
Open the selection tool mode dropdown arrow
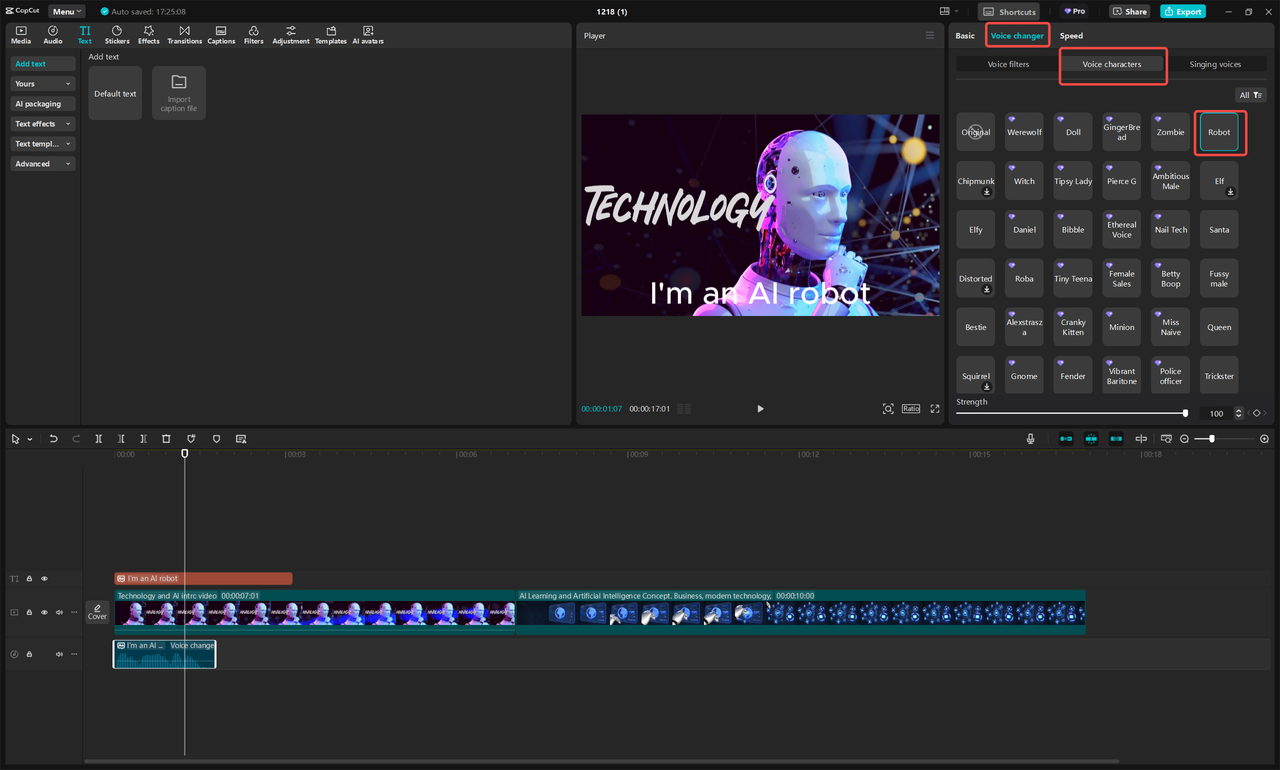tap(30, 439)
